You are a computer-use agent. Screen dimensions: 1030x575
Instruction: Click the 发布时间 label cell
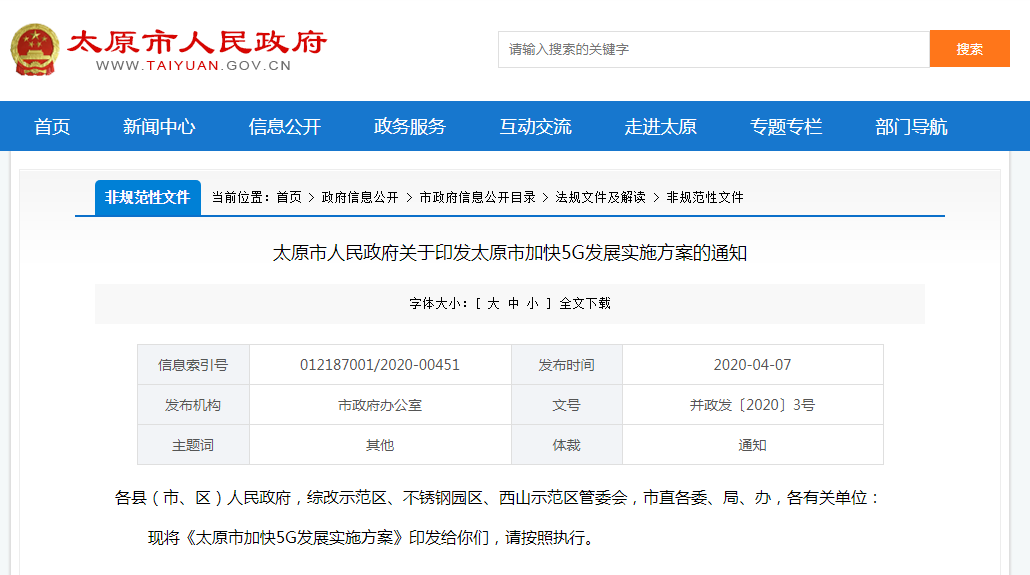click(566, 365)
